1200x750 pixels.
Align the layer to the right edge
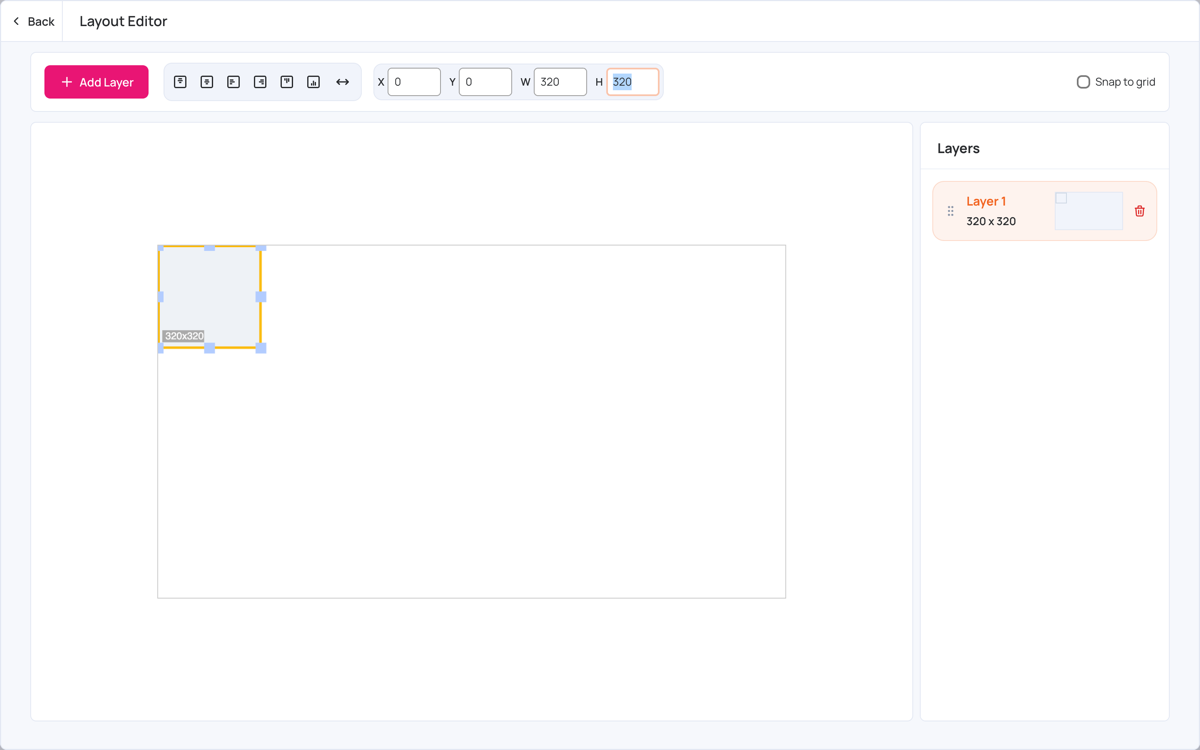pyautogui.click(x=260, y=82)
